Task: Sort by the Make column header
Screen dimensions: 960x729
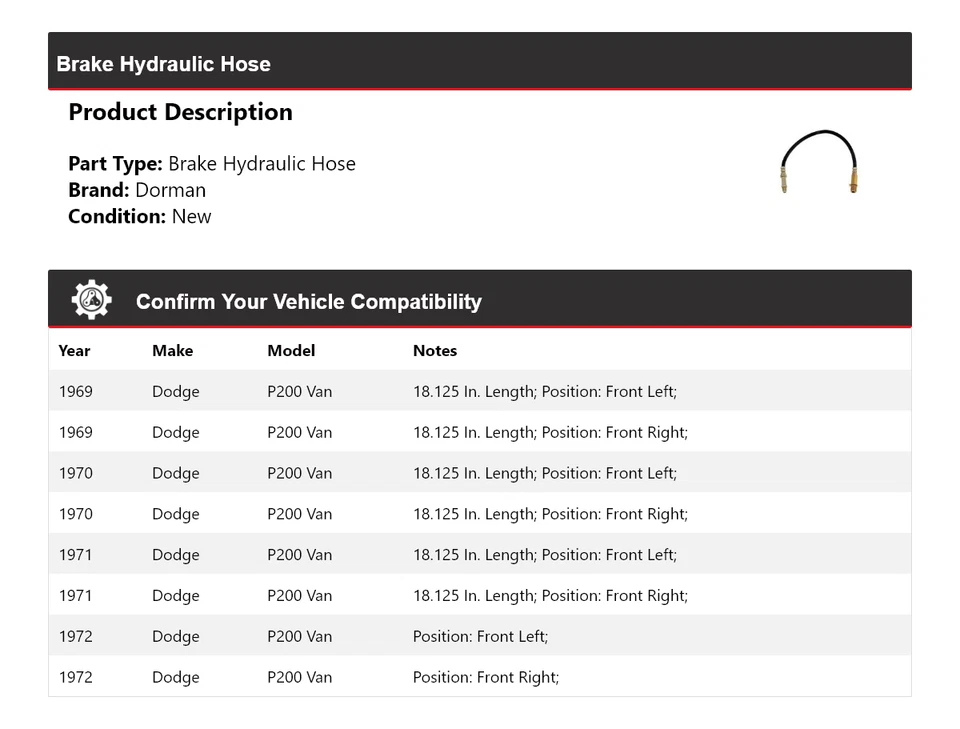Action: (x=172, y=351)
